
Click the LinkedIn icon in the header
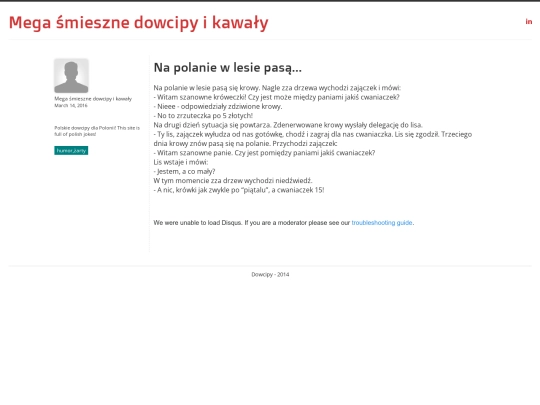tap(529, 22)
